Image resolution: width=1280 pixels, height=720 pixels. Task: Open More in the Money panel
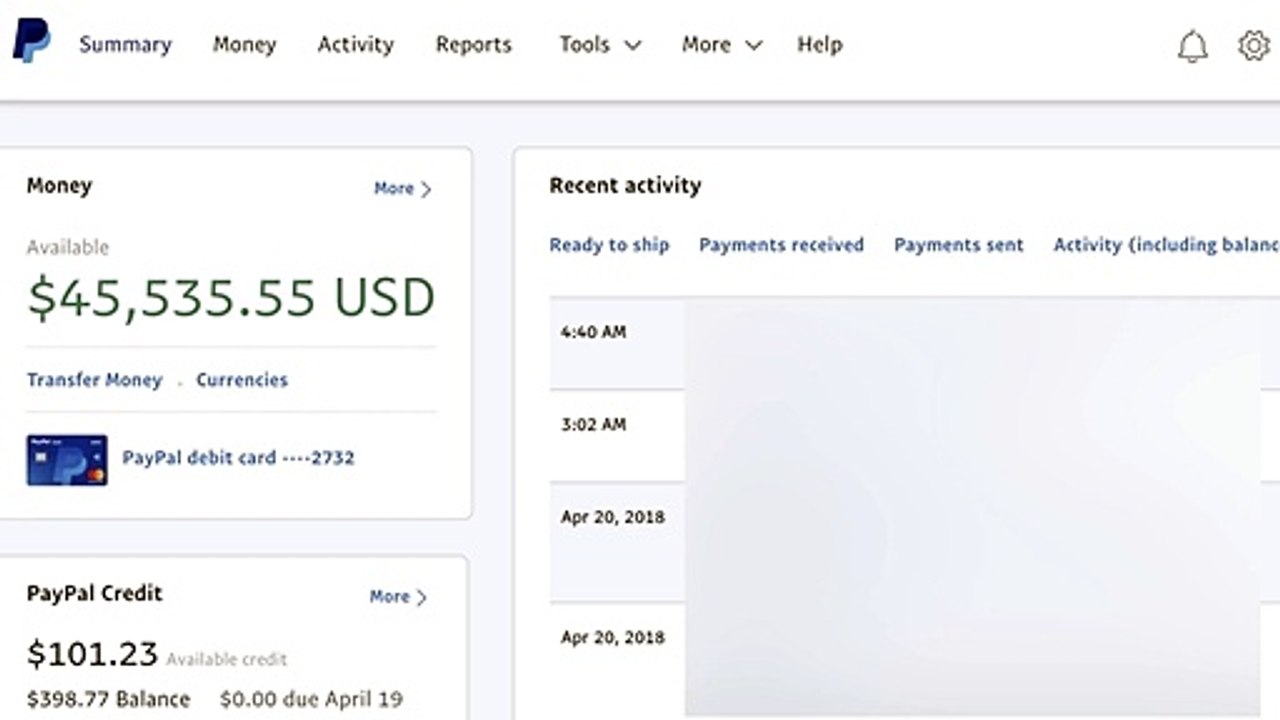pyautogui.click(x=402, y=188)
